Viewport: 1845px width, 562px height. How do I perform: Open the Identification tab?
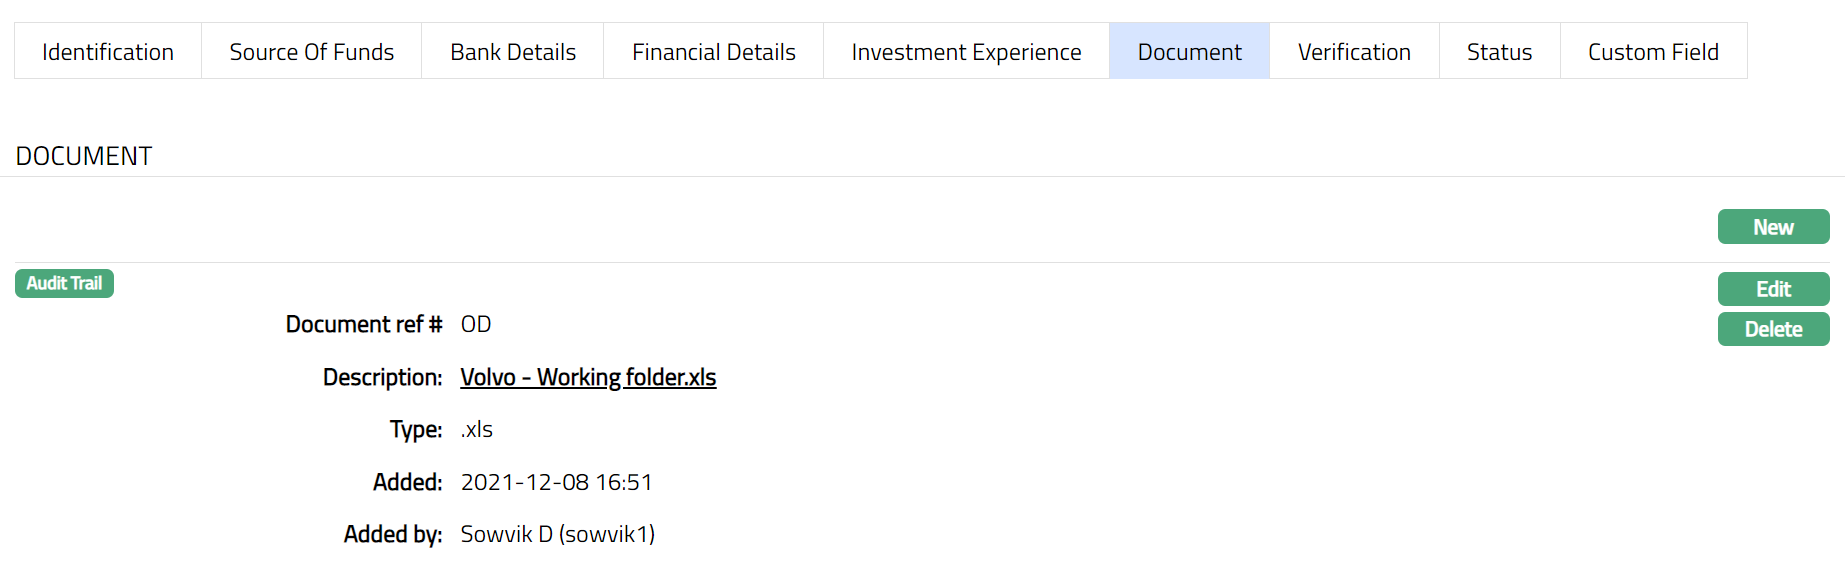108,52
